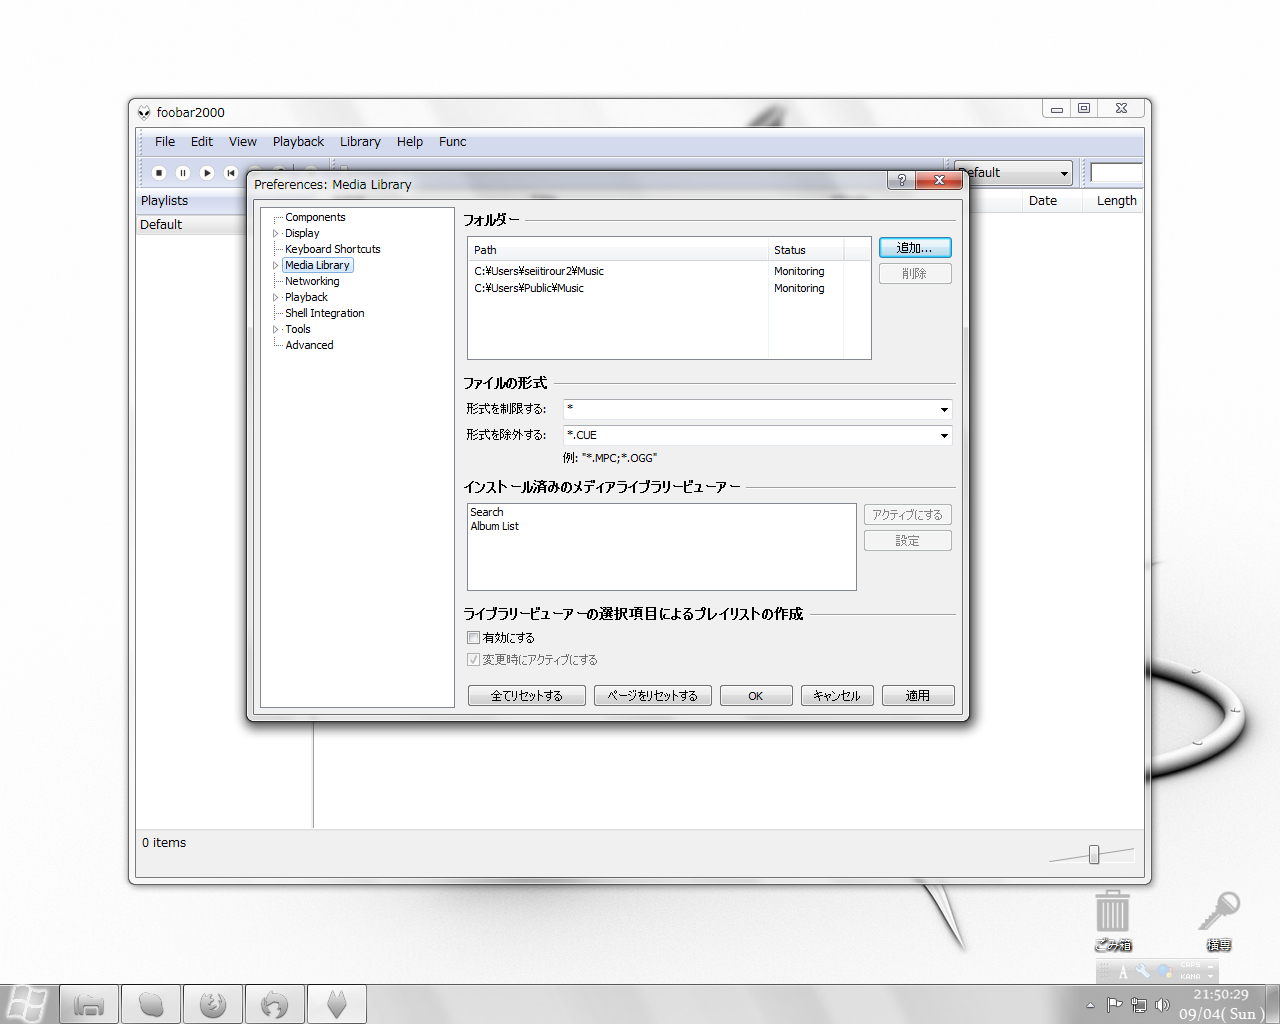Open the Help menu

point(410,142)
